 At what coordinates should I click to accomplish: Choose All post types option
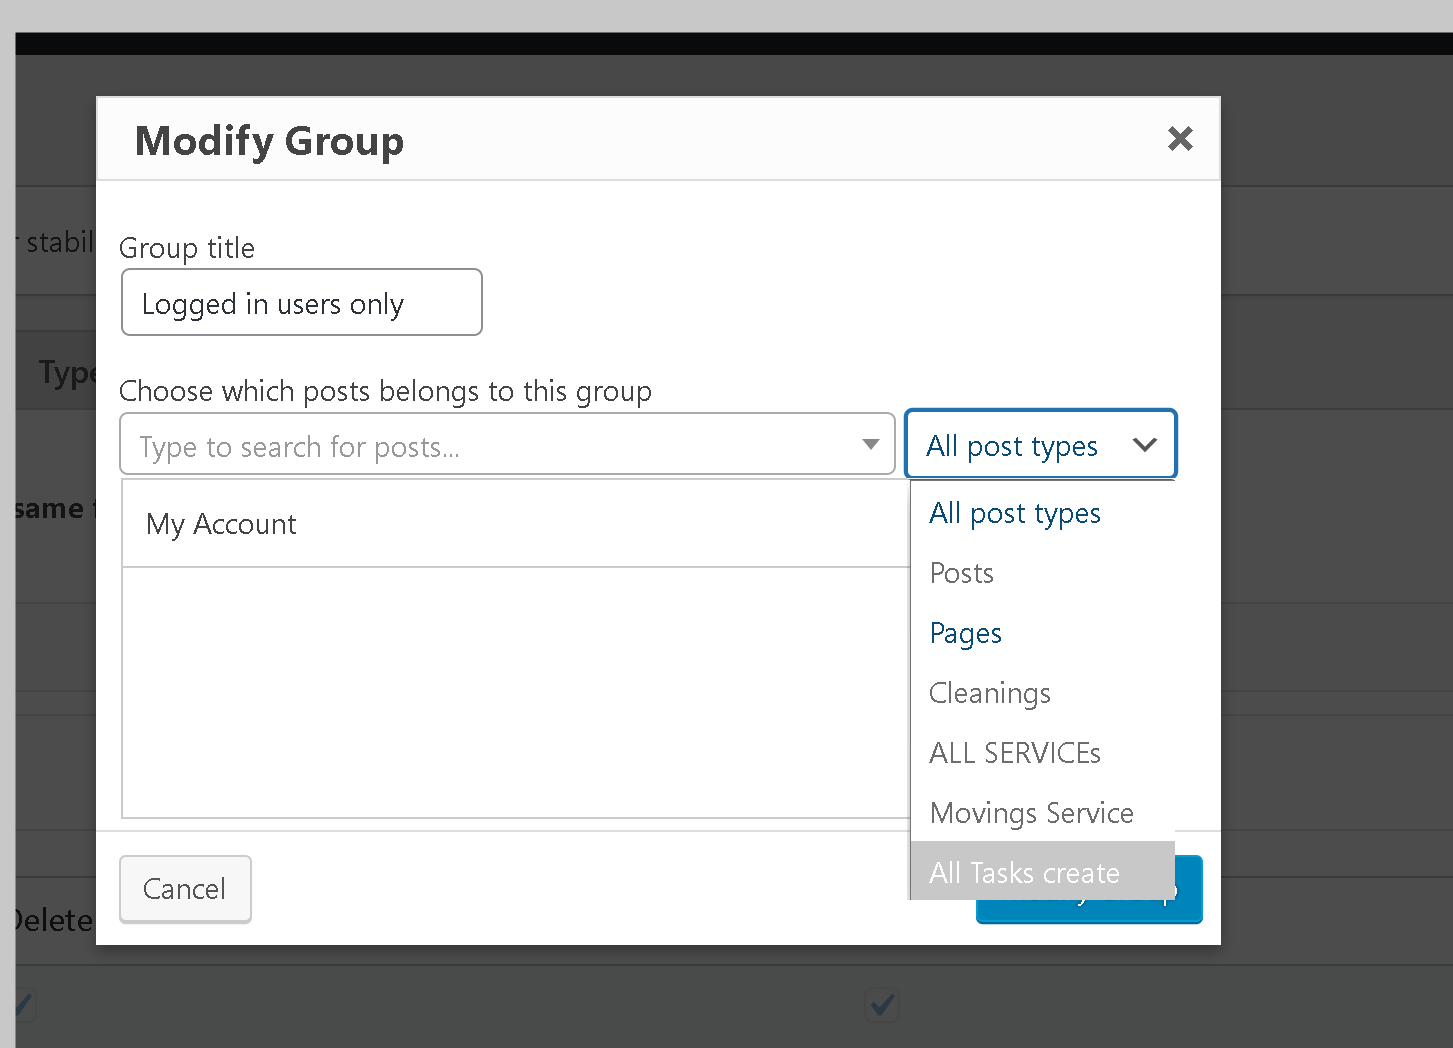[1042, 513]
